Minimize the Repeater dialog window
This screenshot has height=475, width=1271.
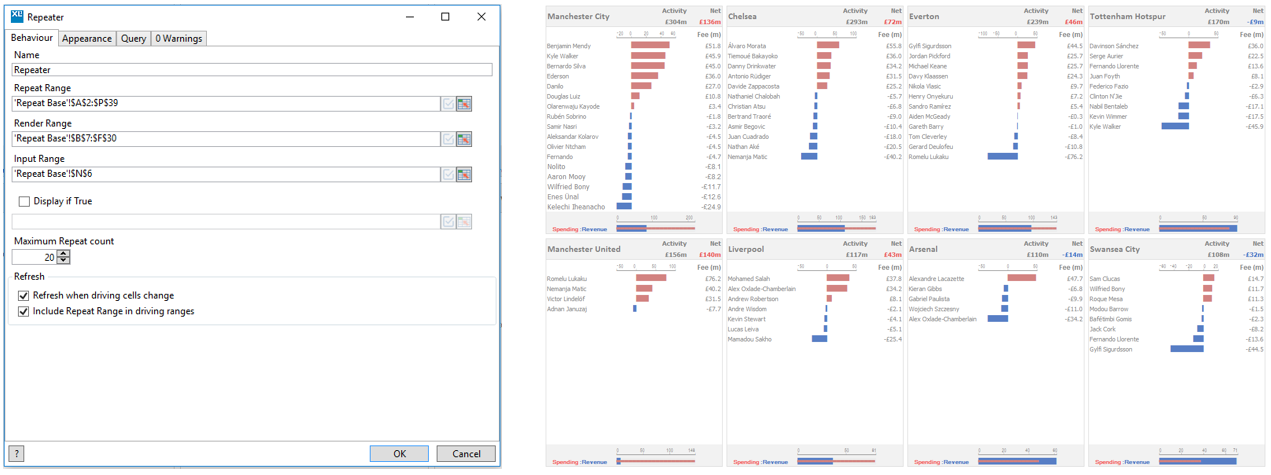pyautogui.click(x=411, y=17)
